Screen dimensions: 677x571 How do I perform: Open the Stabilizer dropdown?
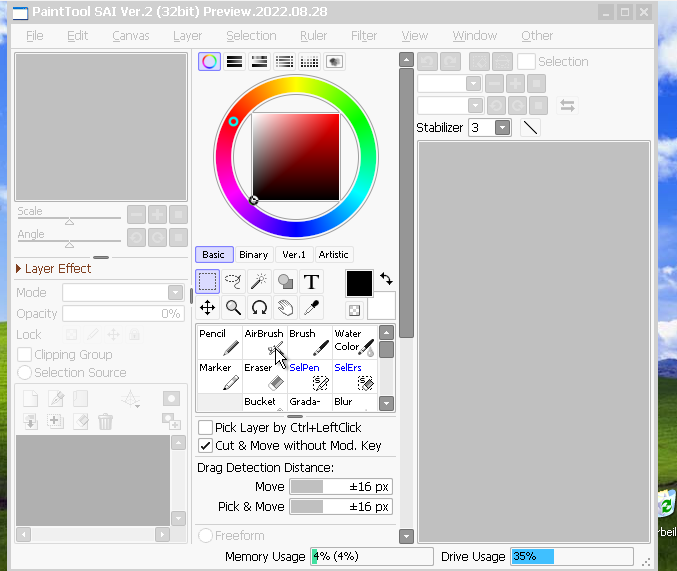tap(502, 128)
